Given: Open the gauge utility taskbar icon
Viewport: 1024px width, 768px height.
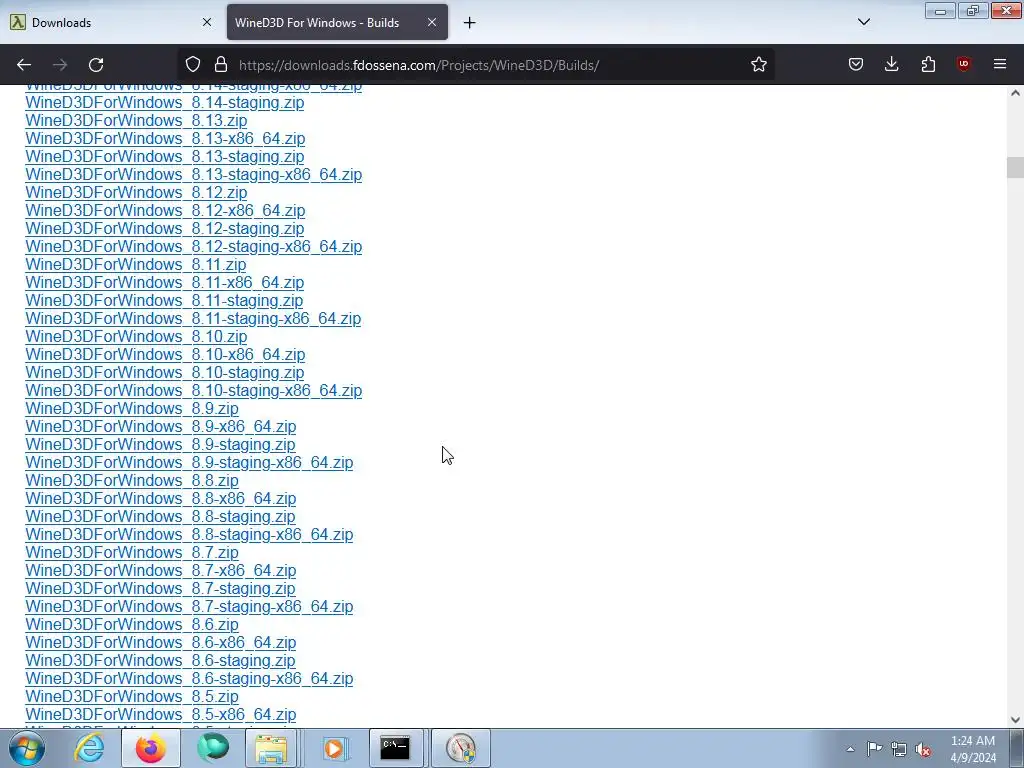Looking at the screenshot, I should tap(461, 748).
